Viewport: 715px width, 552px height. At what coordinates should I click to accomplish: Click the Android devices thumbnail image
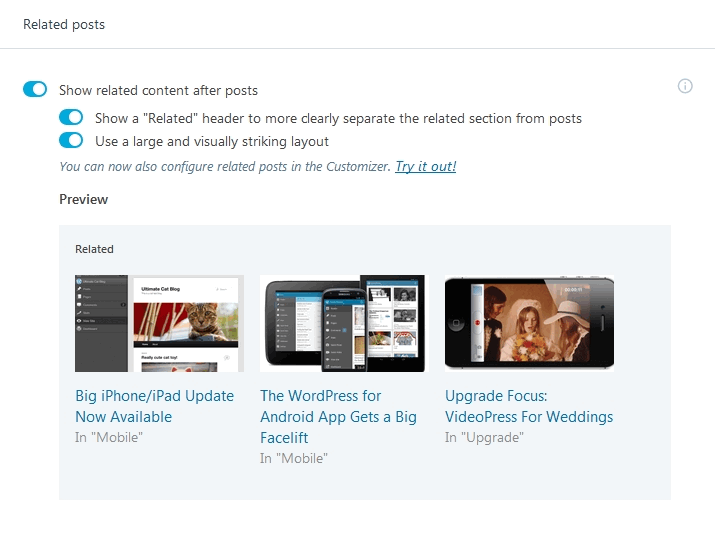tap(344, 323)
